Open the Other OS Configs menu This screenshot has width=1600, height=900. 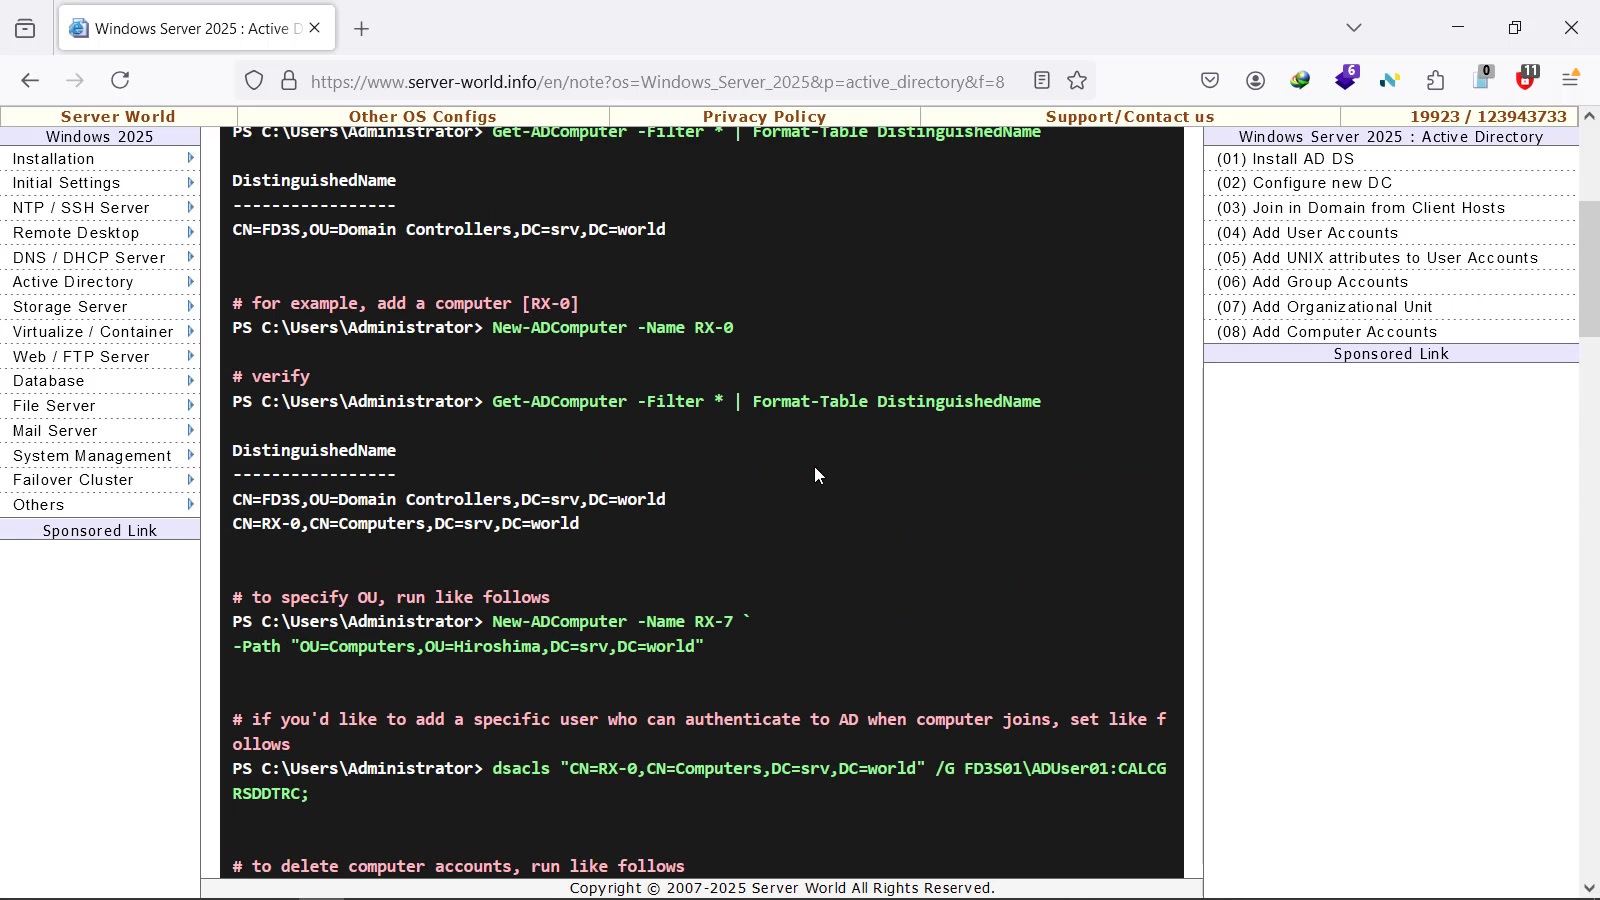422,117
